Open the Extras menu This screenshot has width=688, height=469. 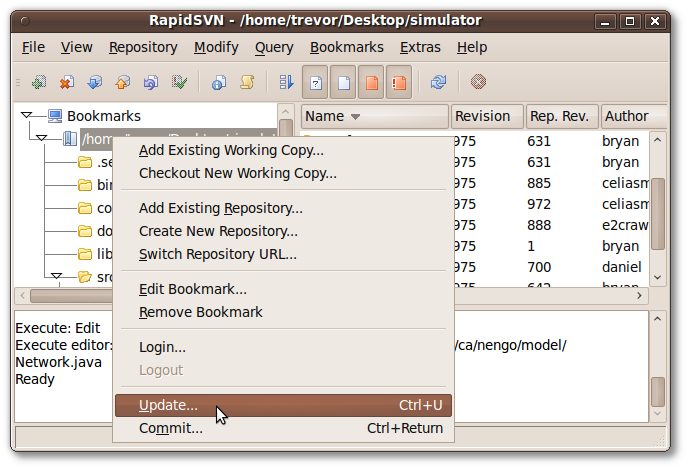[420, 47]
